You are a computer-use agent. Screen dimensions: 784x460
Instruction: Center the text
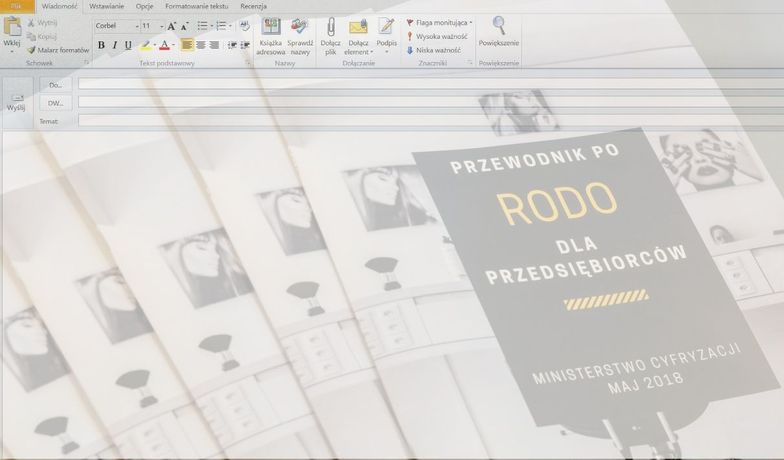[200, 45]
